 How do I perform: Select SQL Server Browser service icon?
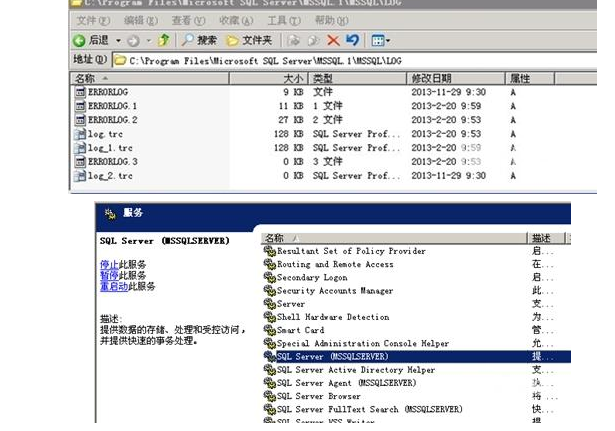pos(269,396)
